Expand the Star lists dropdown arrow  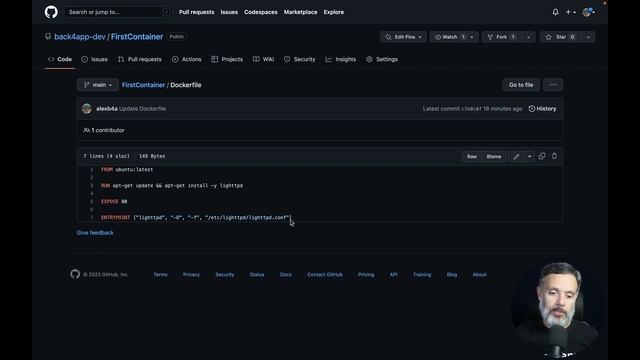(588, 37)
